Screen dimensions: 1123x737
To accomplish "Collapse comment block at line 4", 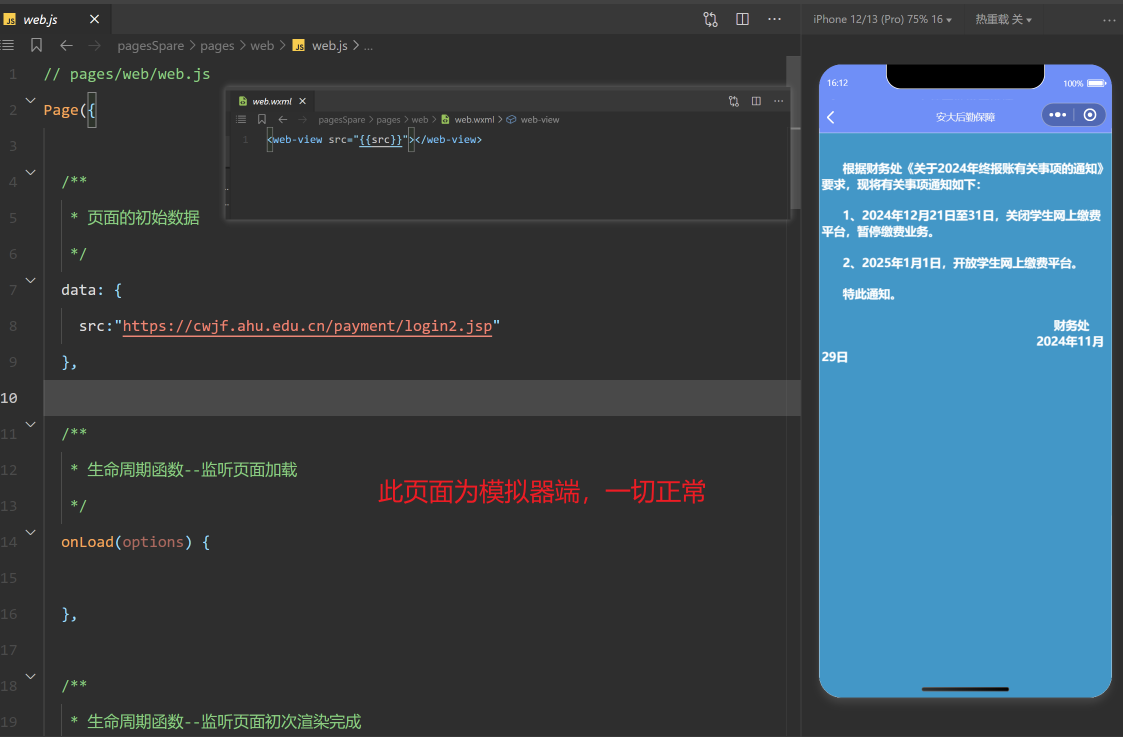I will click(x=31, y=172).
